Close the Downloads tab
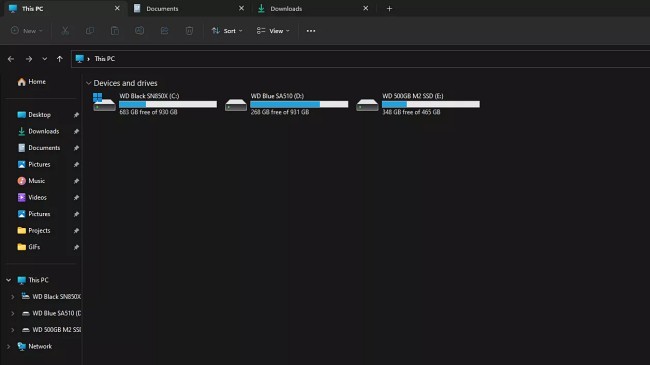This screenshot has height=365, width=650. (x=366, y=8)
